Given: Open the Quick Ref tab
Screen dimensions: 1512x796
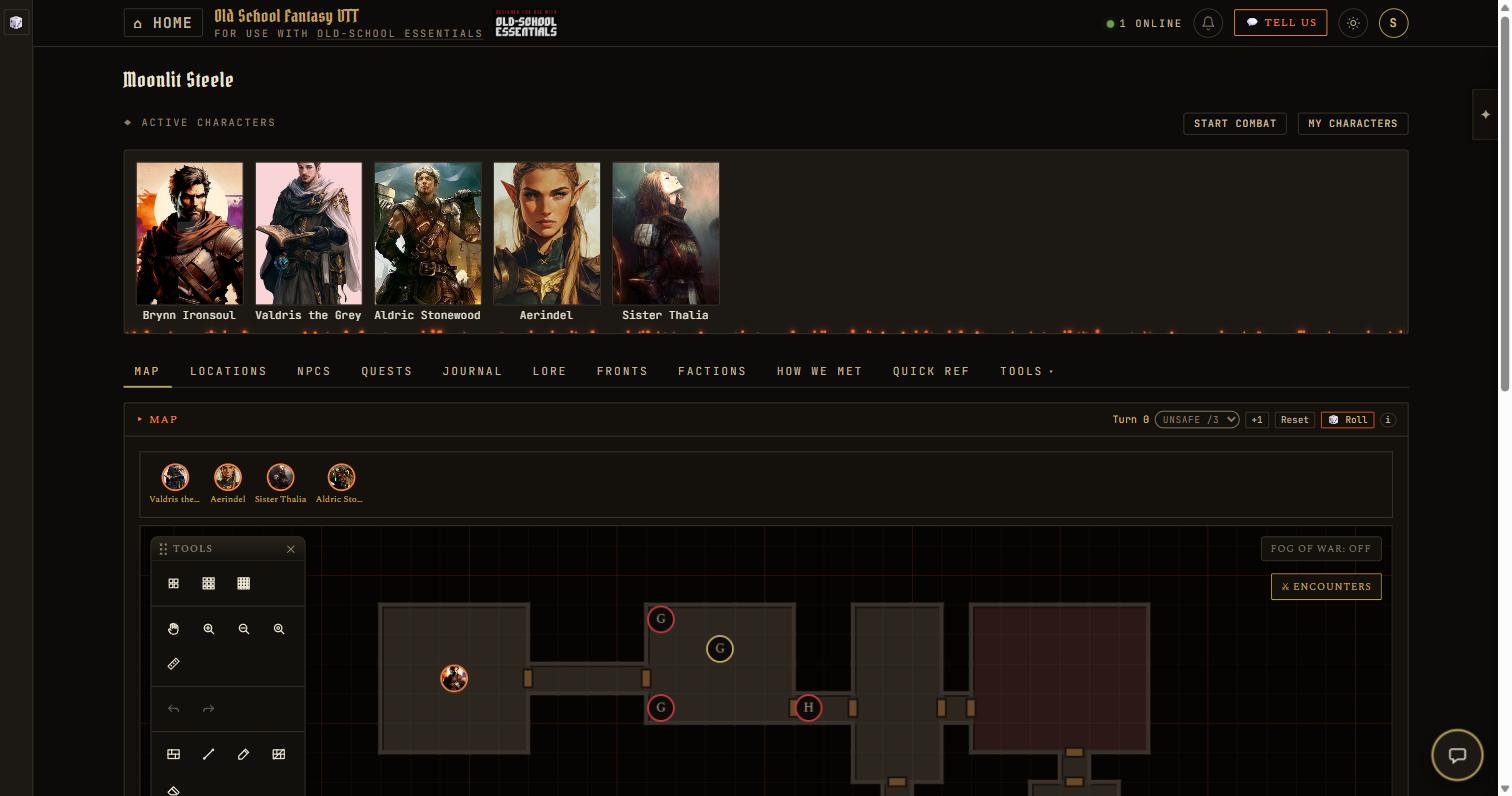Looking at the screenshot, I should pyautogui.click(x=931, y=371).
